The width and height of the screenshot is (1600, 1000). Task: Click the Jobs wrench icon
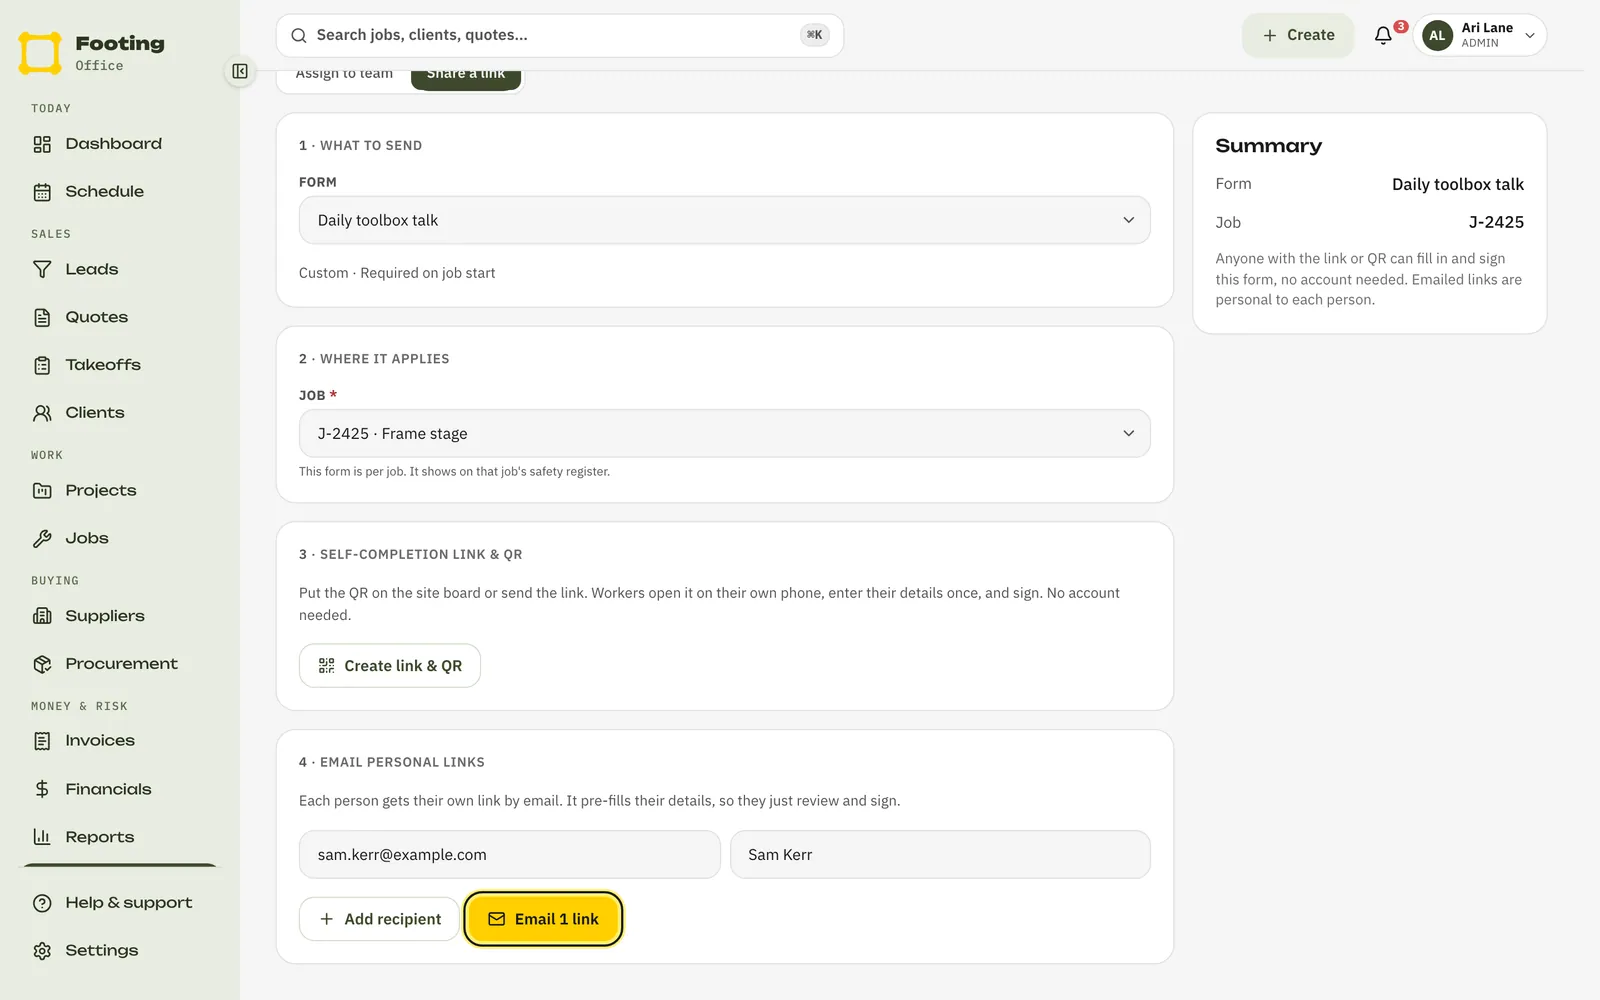click(x=42, y=539)
